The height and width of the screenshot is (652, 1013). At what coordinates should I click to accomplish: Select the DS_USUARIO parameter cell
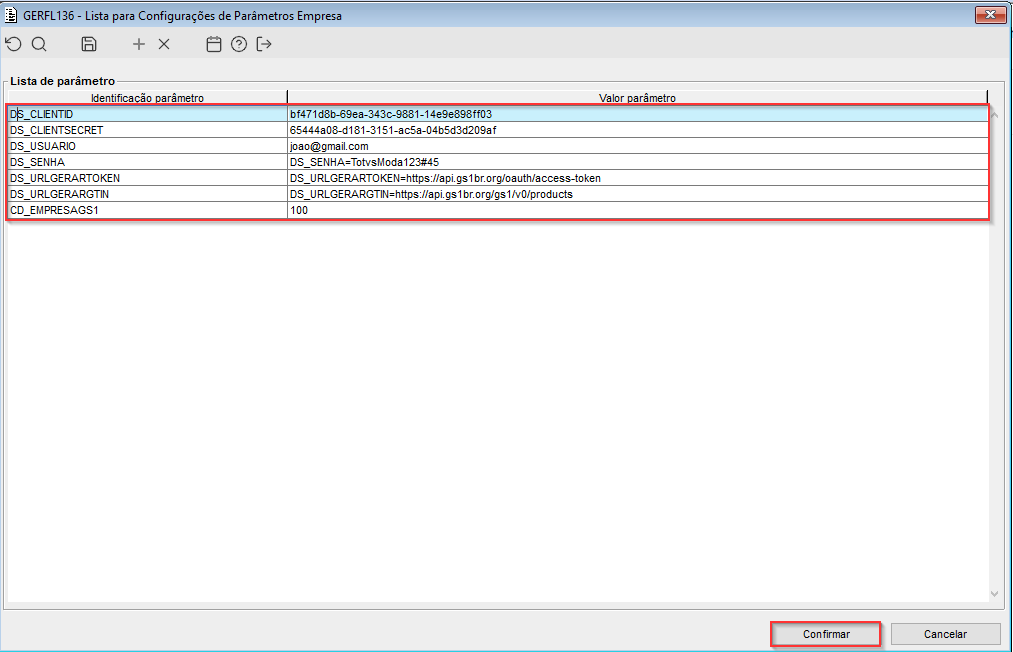147,146
